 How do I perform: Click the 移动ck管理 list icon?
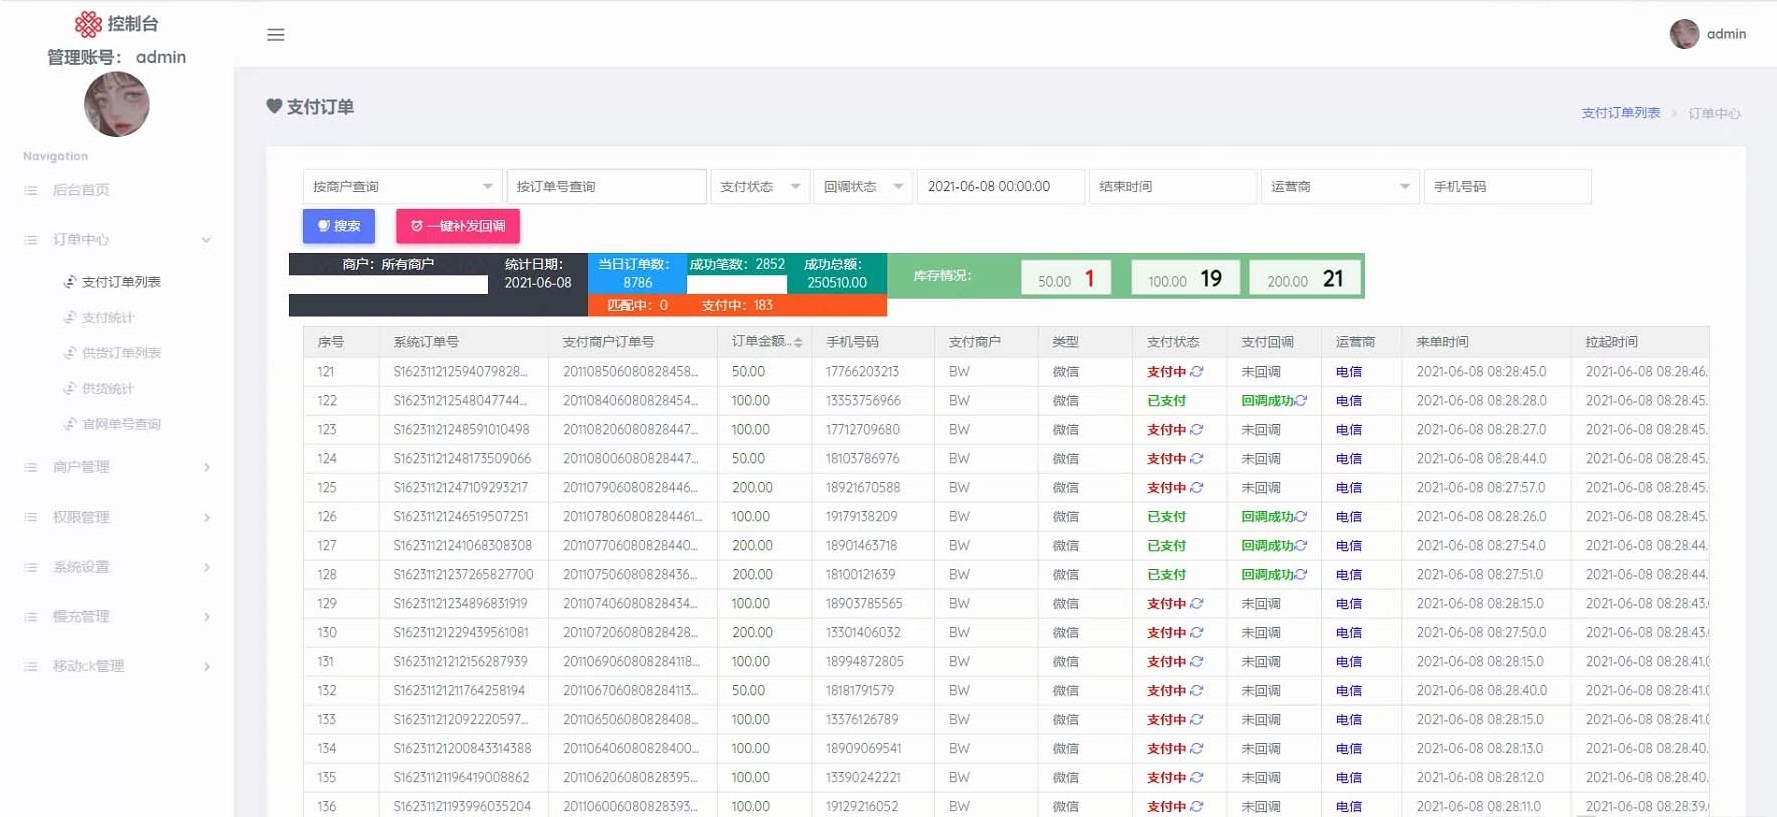(31, 666)
